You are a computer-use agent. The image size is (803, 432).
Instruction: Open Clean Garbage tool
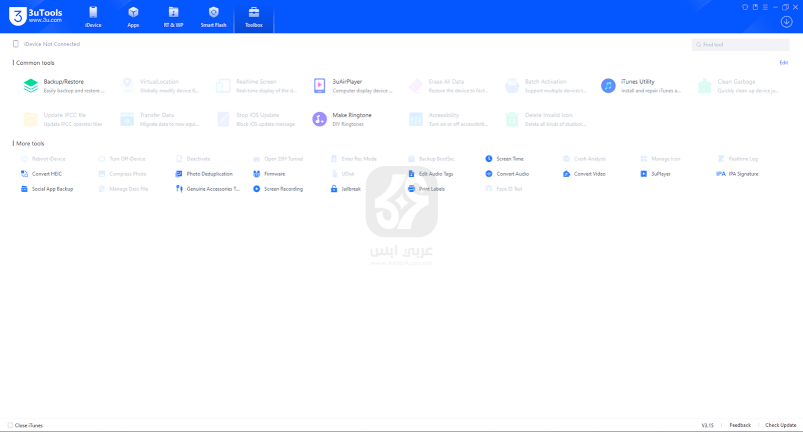737,85
